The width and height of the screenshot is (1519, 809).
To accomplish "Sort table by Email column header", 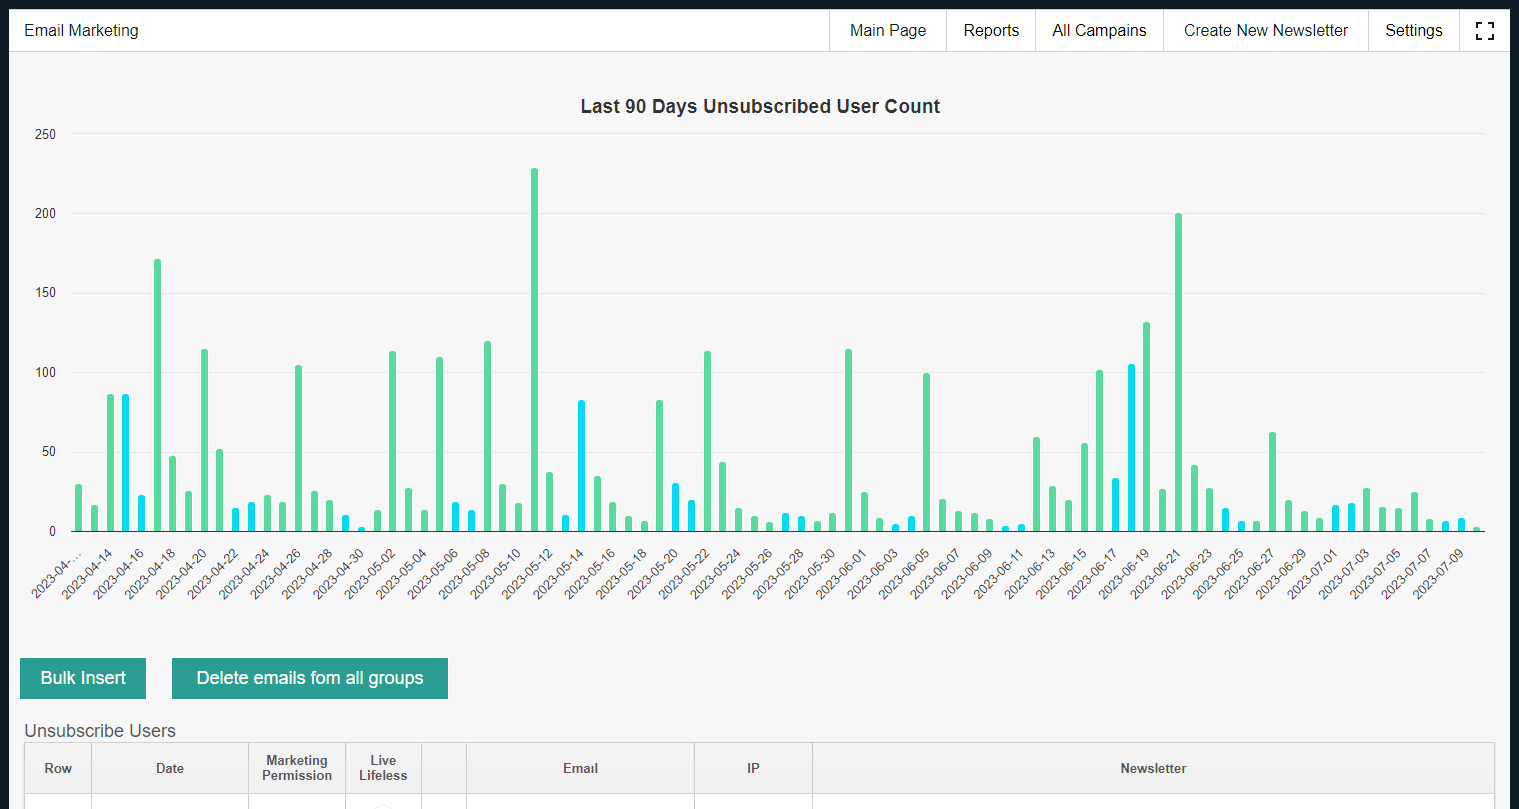I will click(x=580, y=768).
